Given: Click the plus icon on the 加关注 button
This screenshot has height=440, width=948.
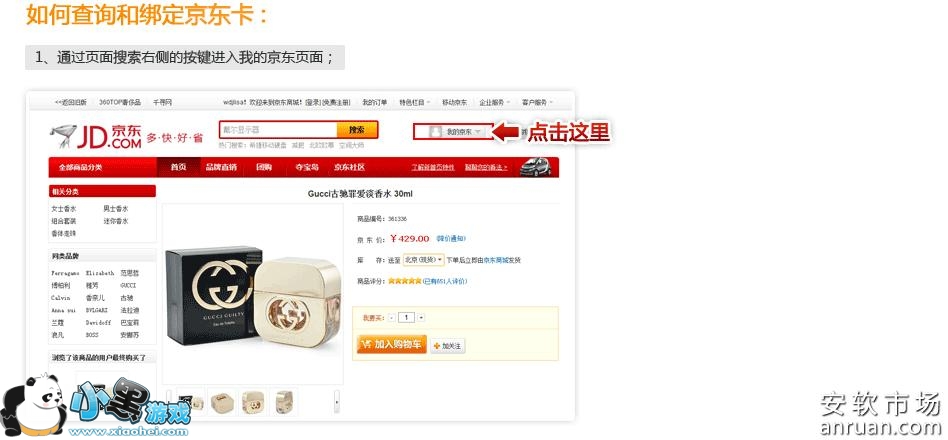Looking at the screenshot, I should click(437, 346).
